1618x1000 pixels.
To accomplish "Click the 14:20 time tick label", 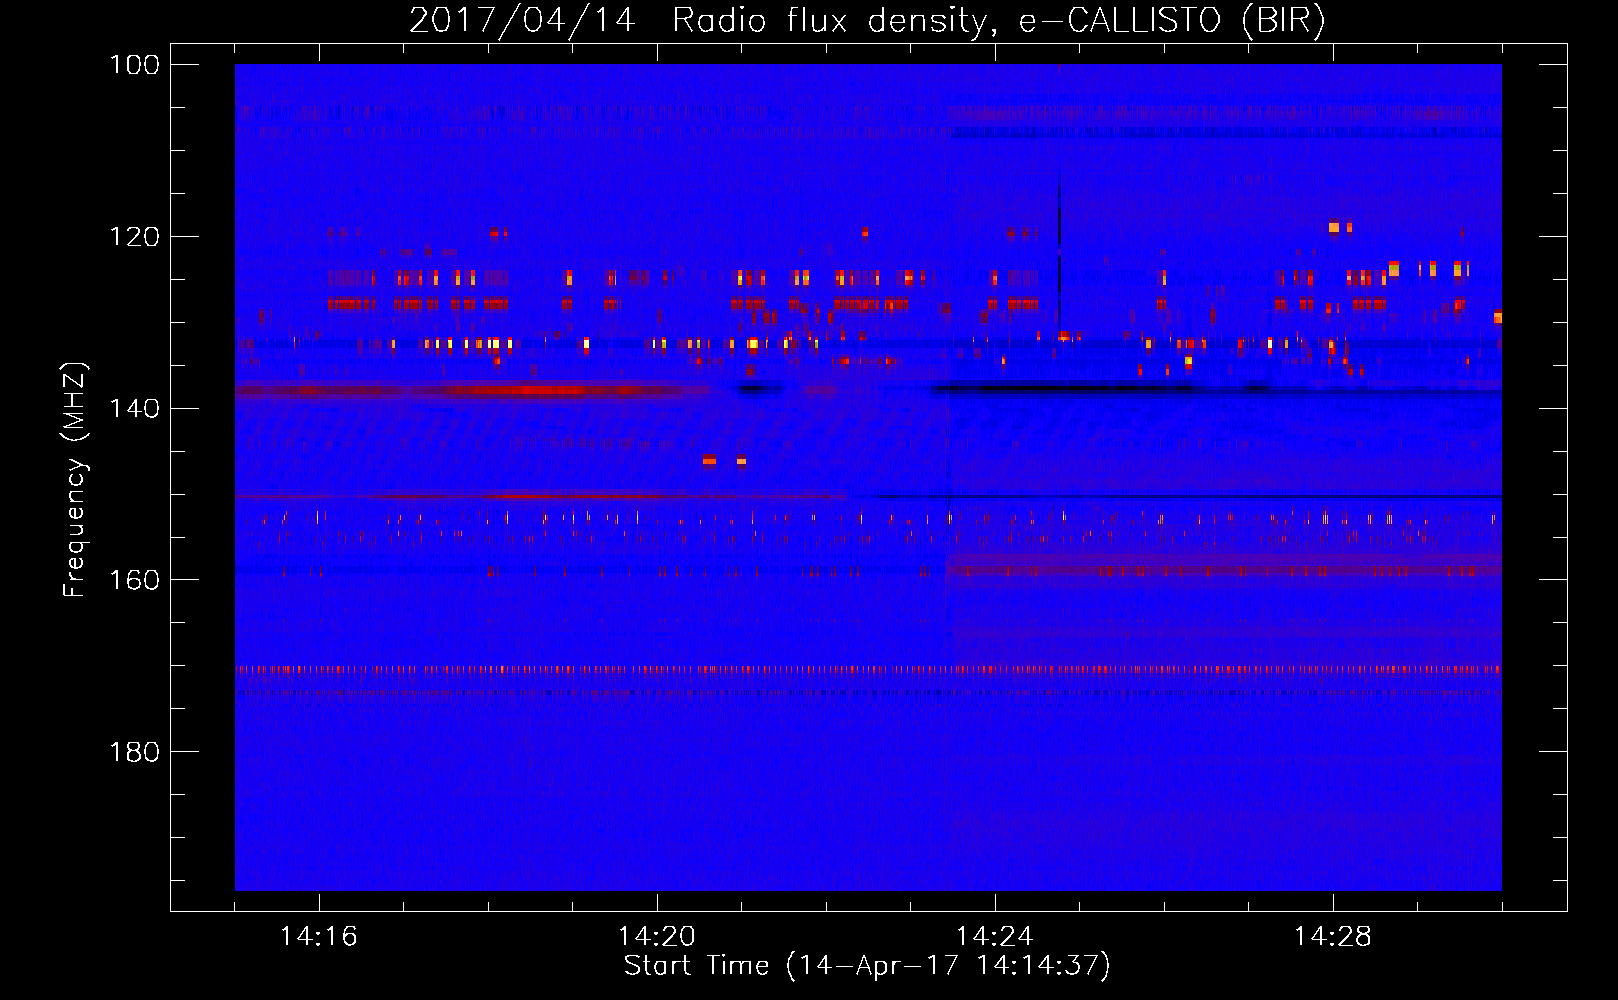I will coord(657,936).
